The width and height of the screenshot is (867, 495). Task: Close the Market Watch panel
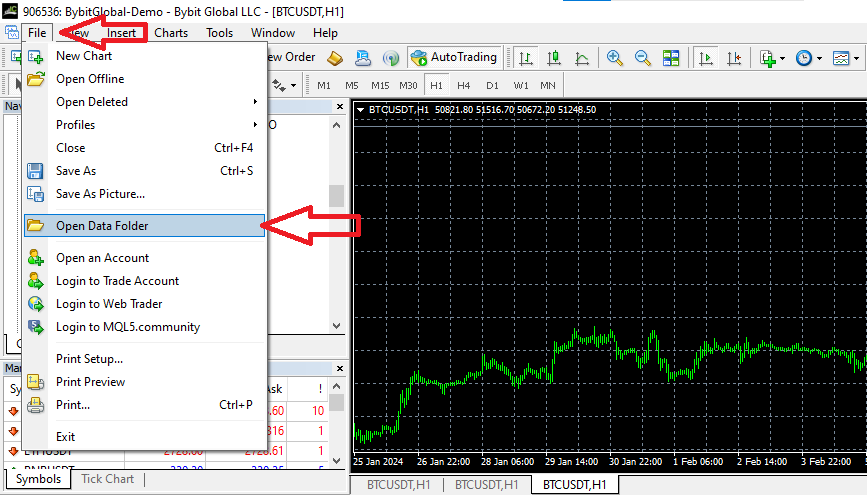340,368
